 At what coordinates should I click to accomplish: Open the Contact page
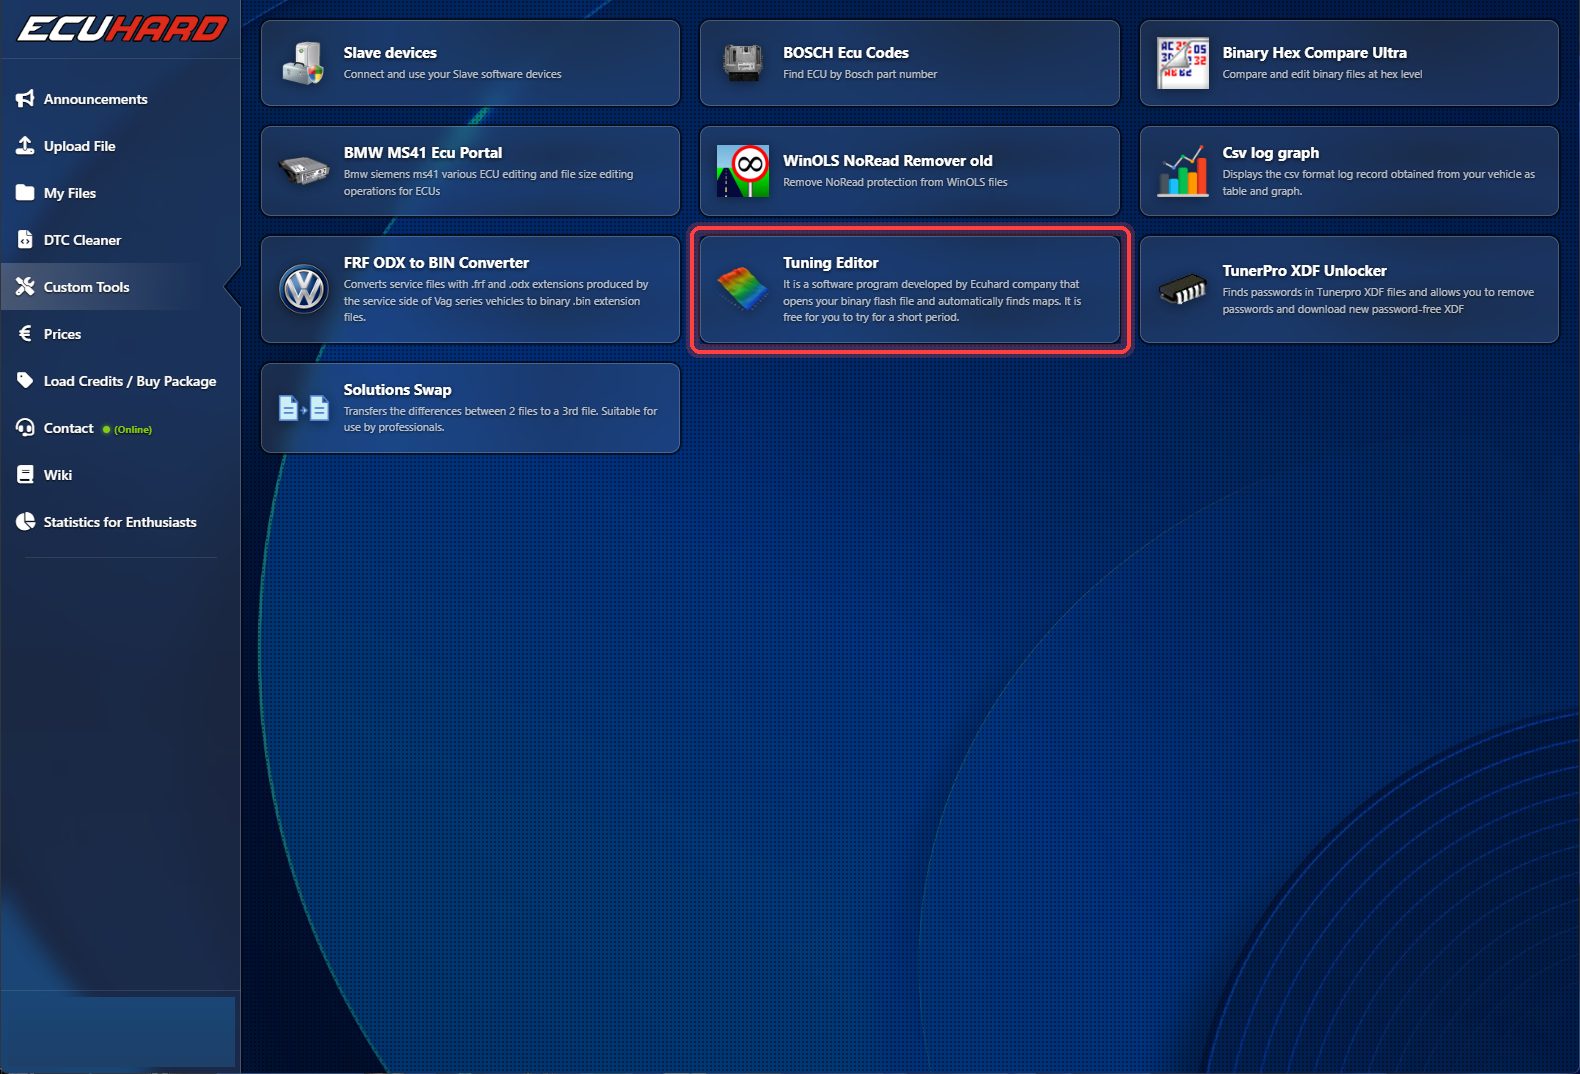click(x=121, y=428)
